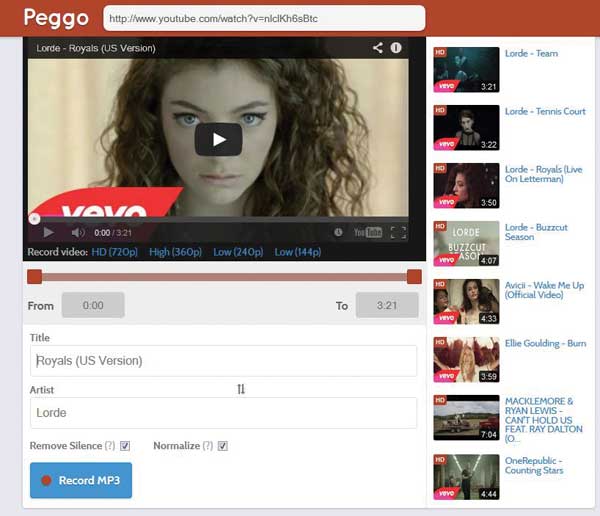This screenshot has height=516, width=600.
Task: Click the info icon beside share icon
Action: tap(396, 48)
